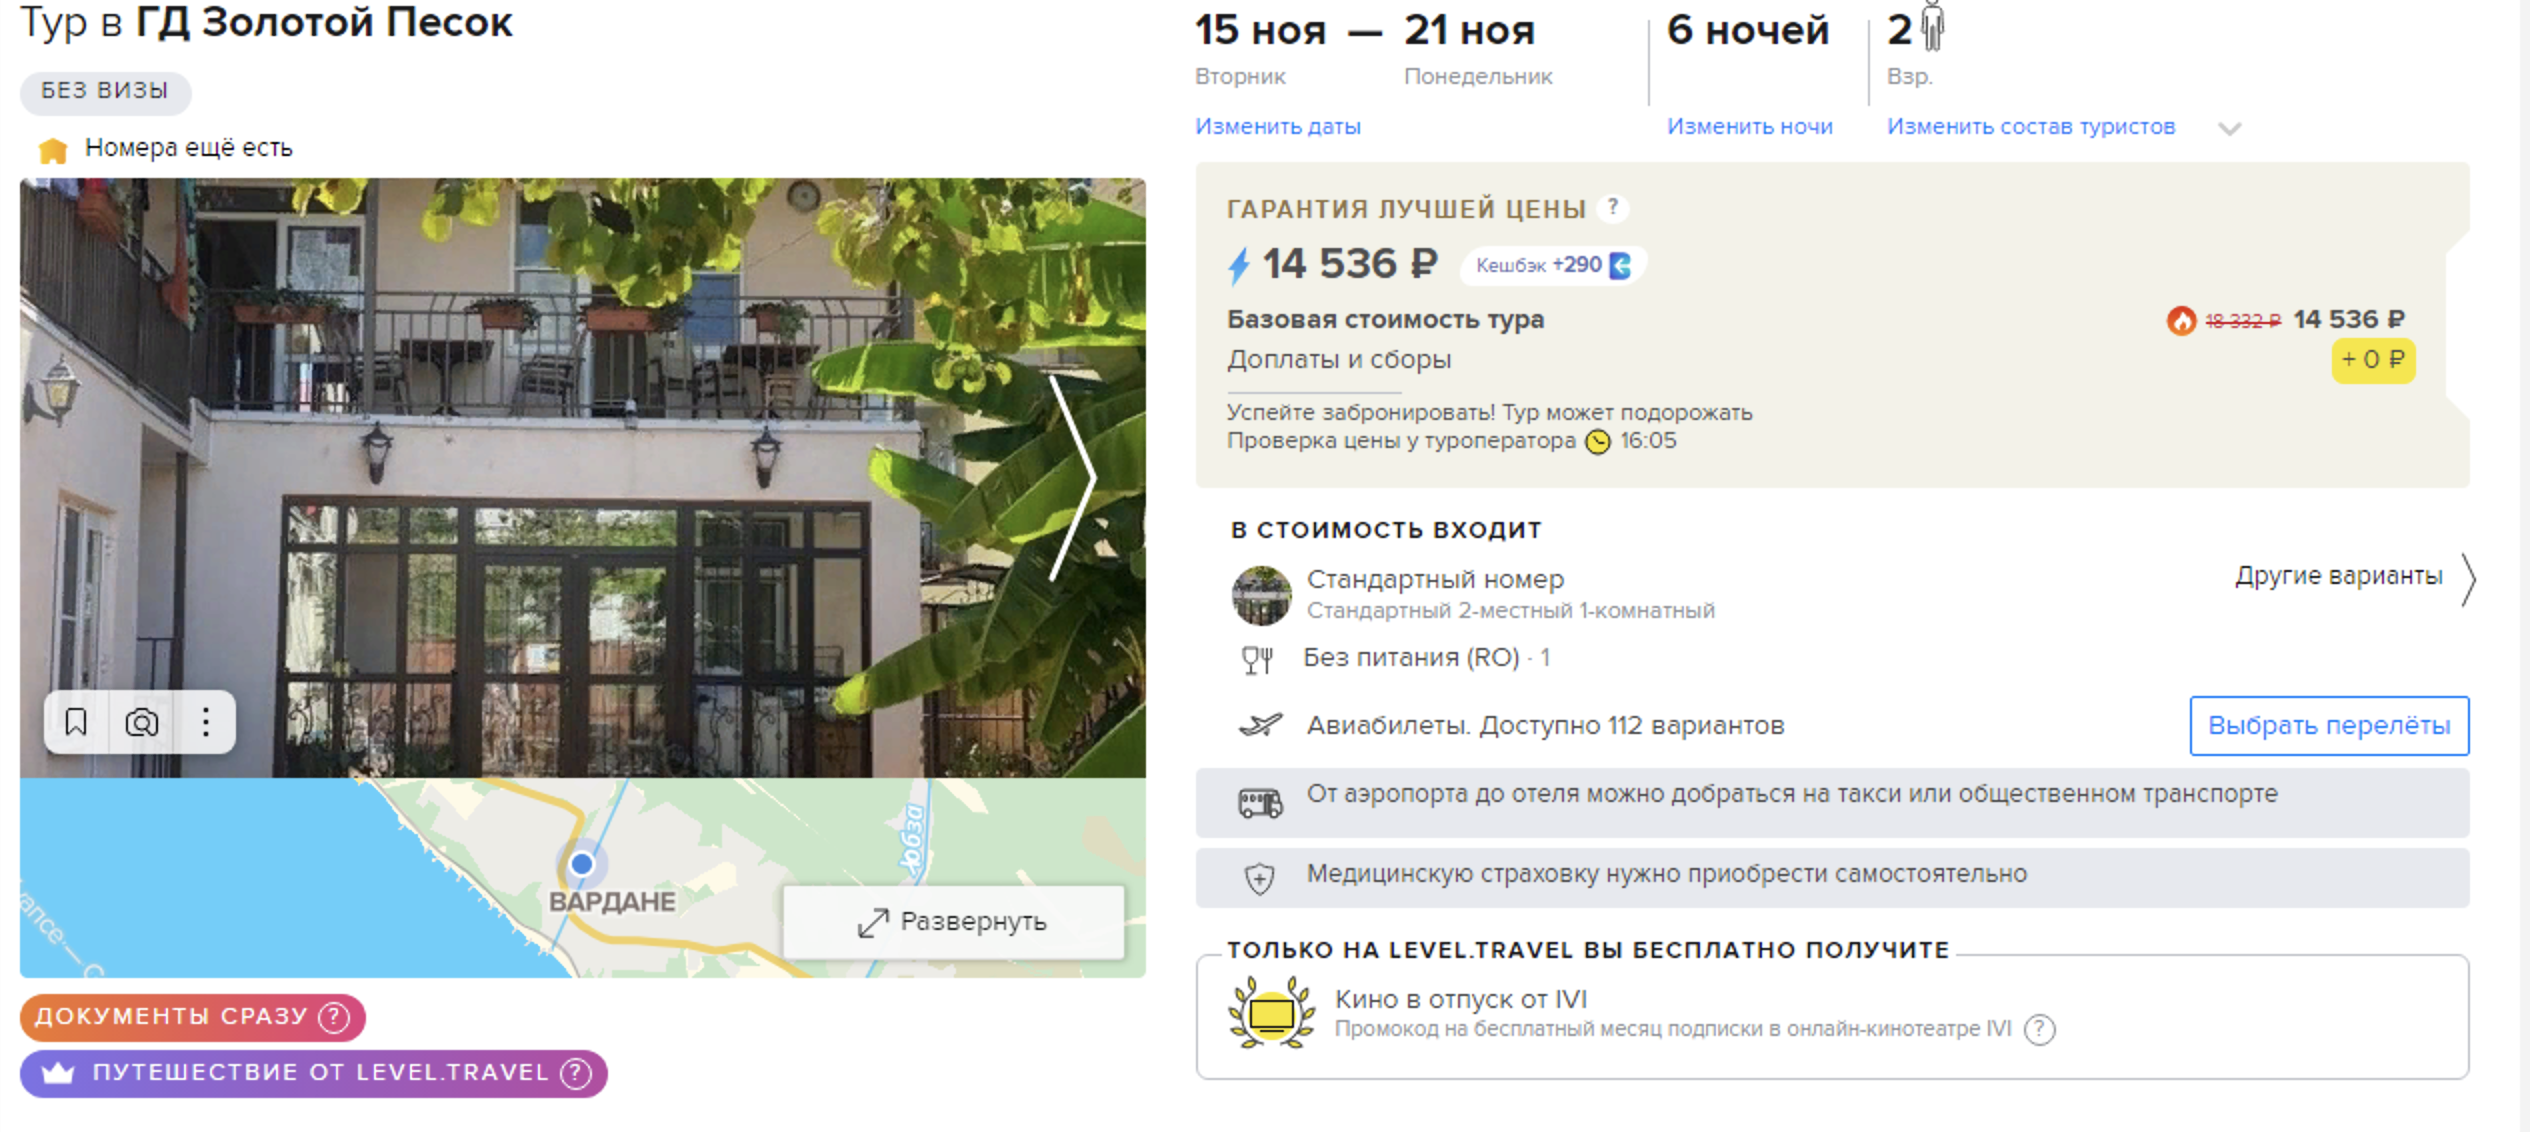Open help icon beside Документы сразу
Screen dimensions: 2530x1132
click(x=334, y=1017)
